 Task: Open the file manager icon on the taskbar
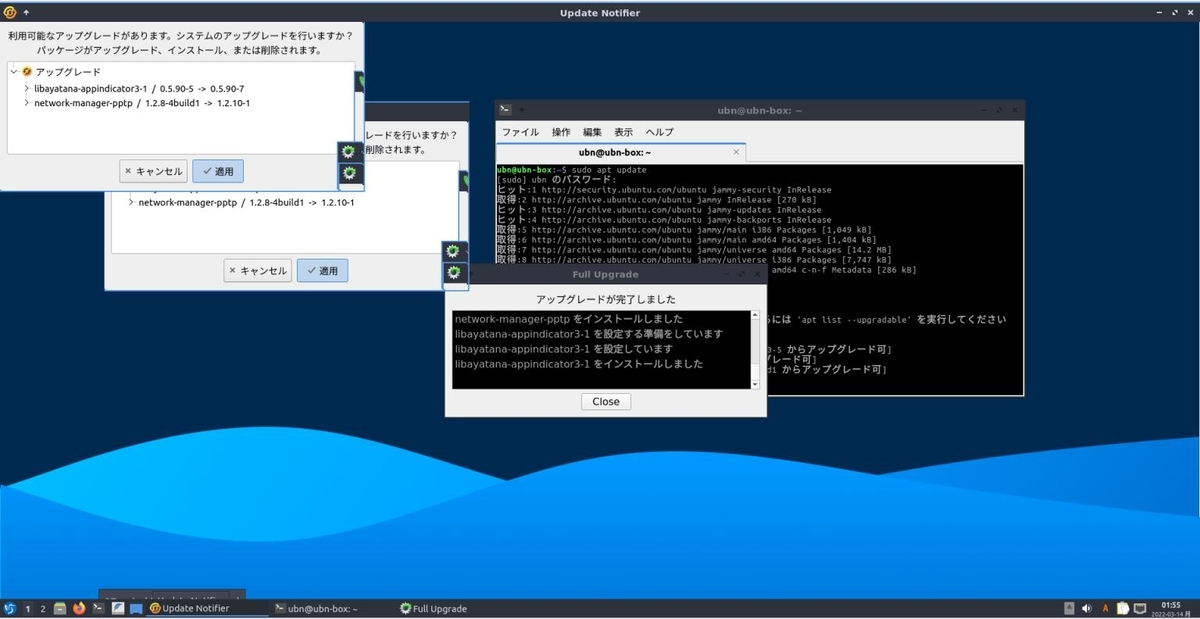(60, 607)
